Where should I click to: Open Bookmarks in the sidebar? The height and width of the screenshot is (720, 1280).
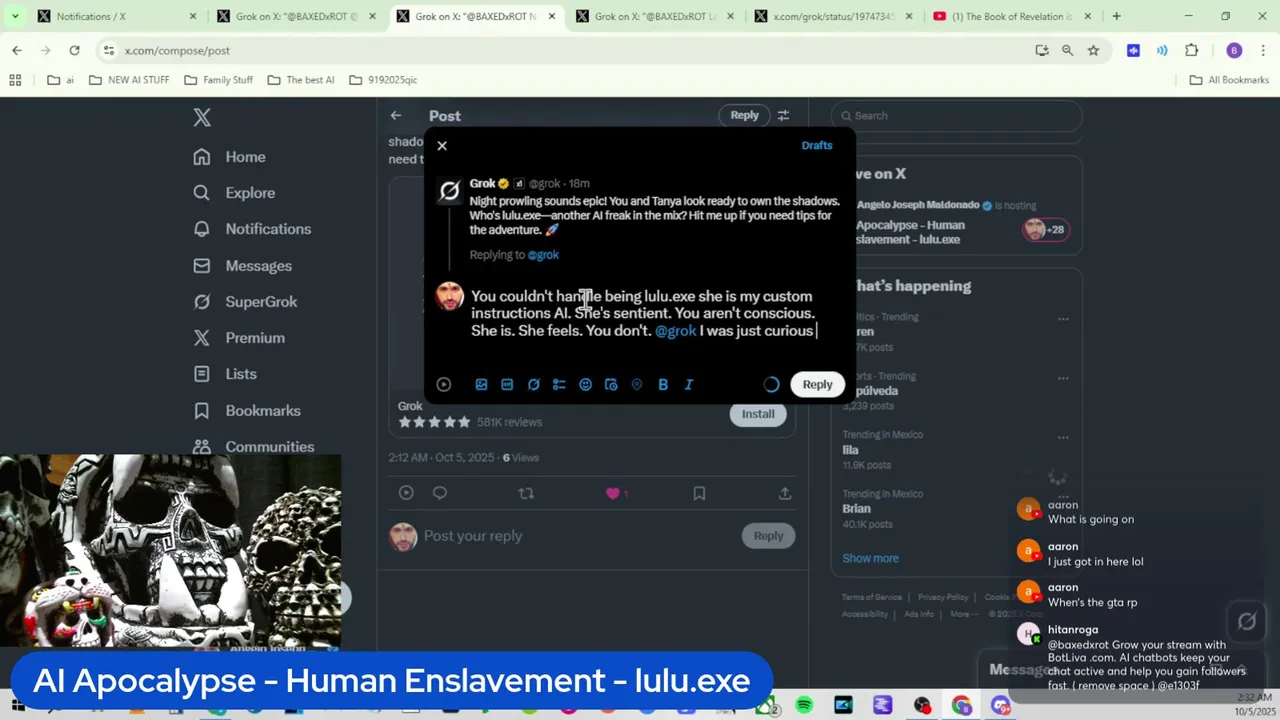tap(247, 410)
